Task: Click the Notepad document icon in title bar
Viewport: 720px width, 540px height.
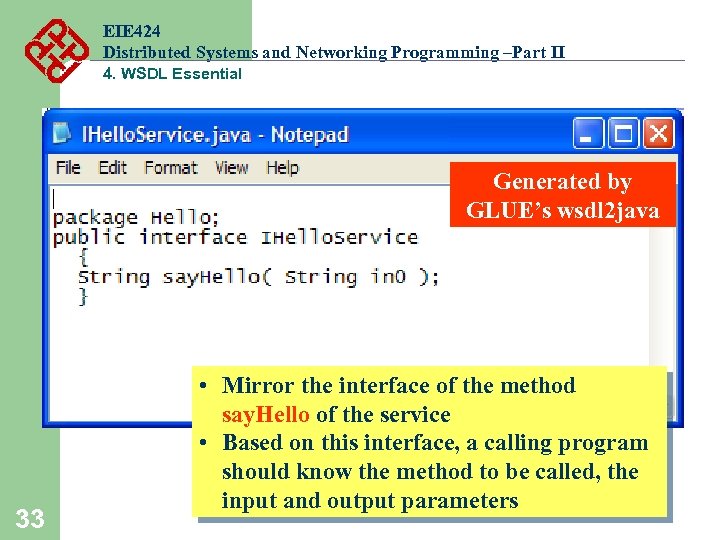Action: (x=62, y=133)
